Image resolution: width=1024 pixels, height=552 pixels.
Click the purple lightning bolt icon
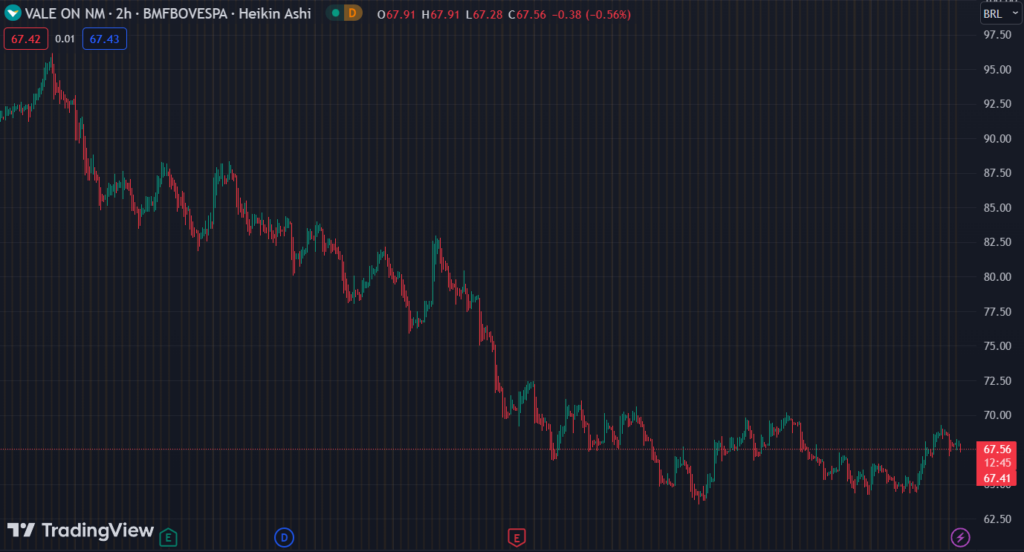click(x=960, y=538)
